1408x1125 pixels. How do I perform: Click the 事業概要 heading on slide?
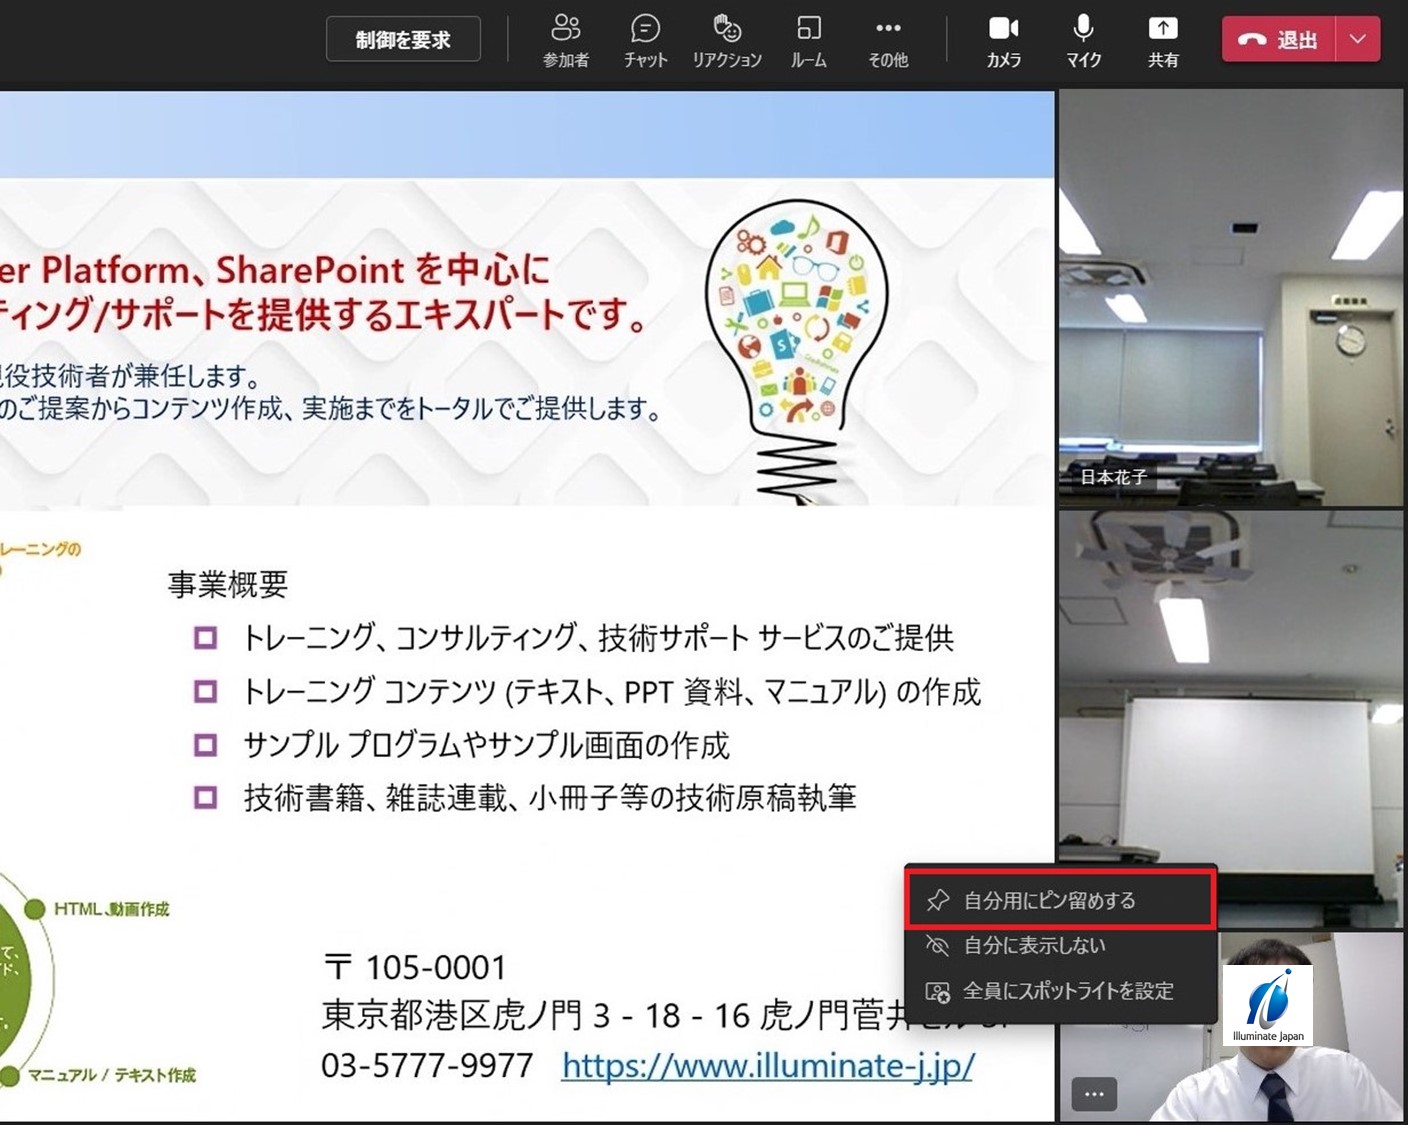pos(228,584)
